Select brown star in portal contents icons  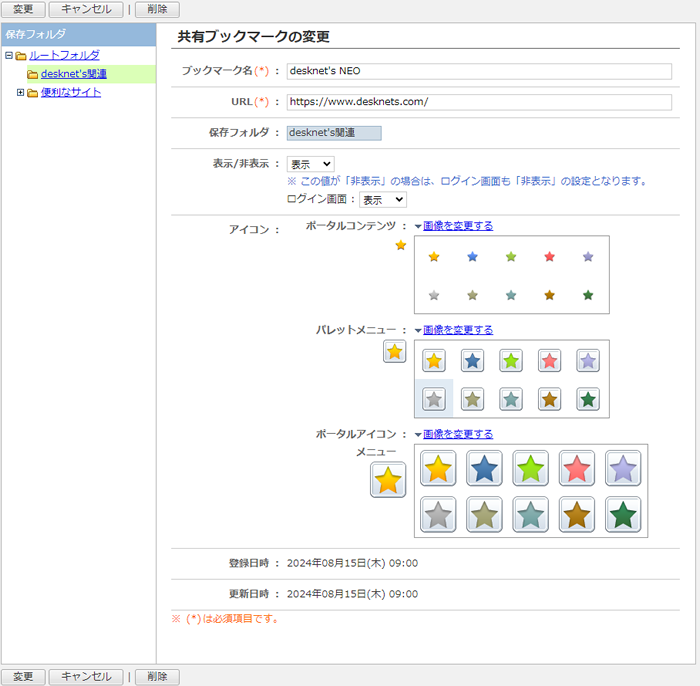[550, 295]
